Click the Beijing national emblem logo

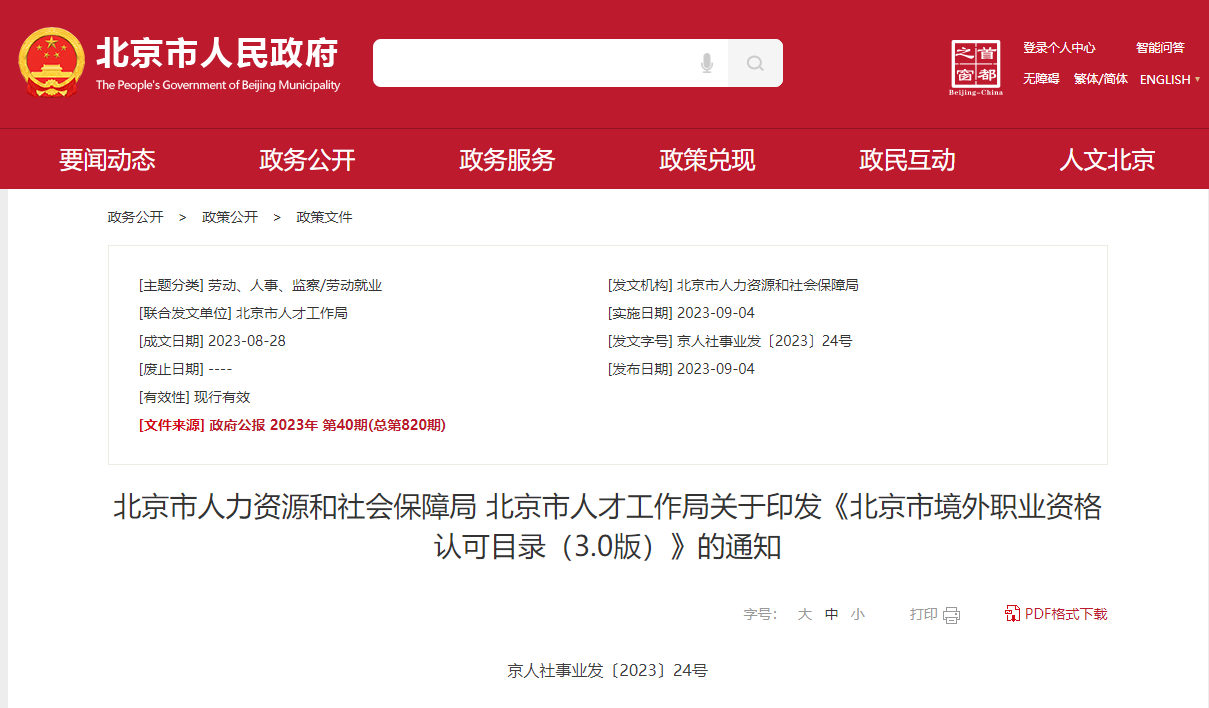[52, 63]
